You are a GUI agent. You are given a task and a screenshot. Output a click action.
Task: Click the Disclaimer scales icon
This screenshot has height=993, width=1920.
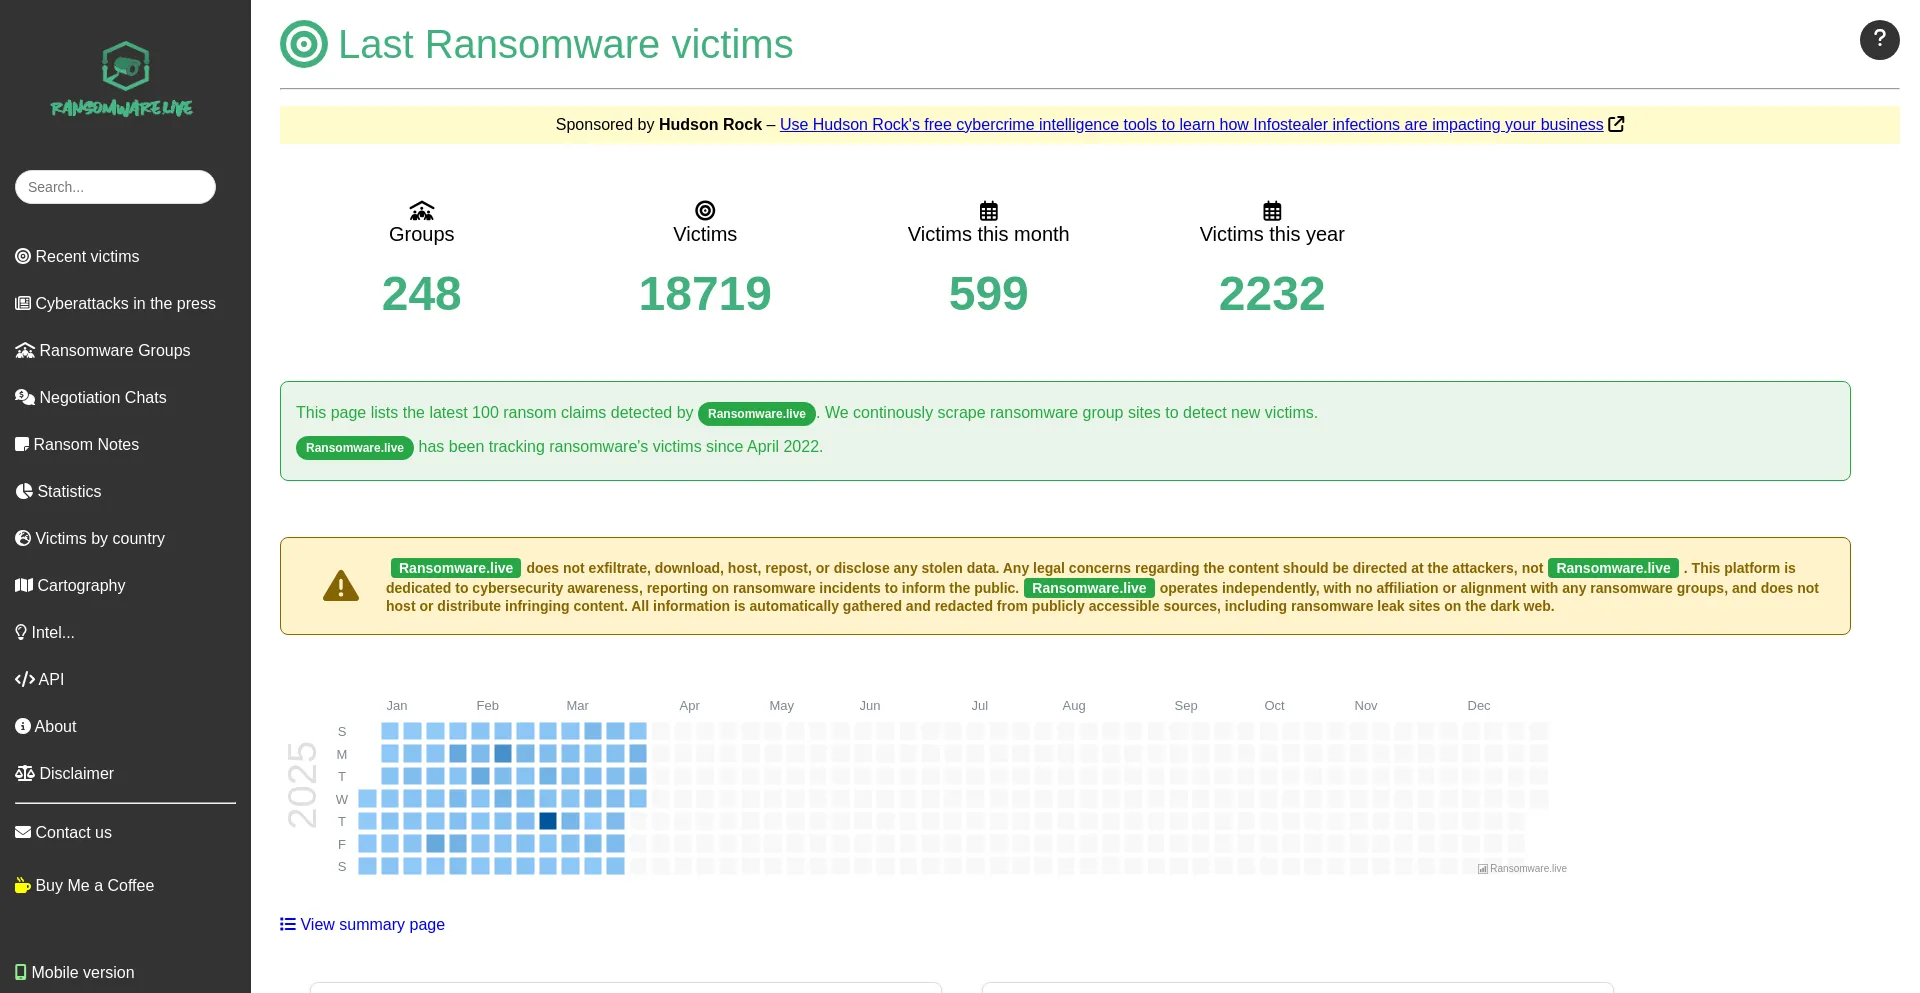coord(24,773)
